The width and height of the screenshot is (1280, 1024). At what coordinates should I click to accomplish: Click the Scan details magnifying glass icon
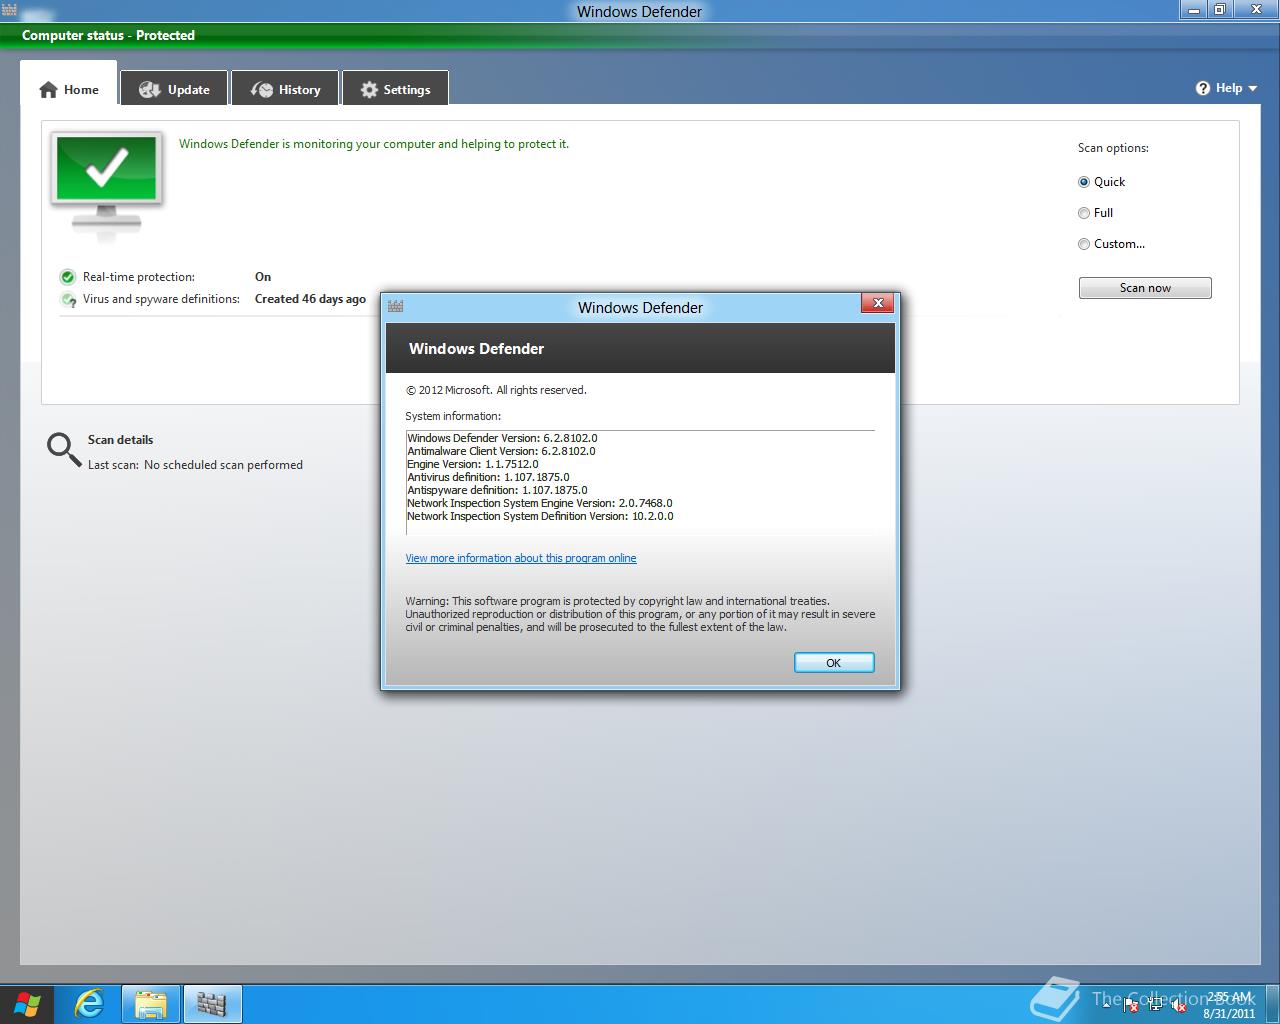[x=64, y=450]
